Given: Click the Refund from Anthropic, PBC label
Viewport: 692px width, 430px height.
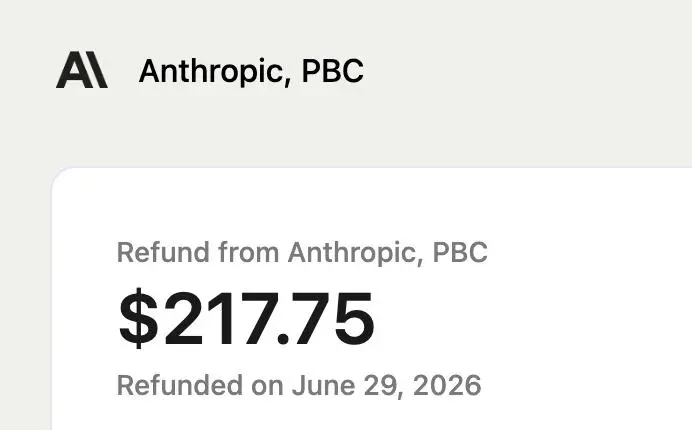Looking at the screenshot, I should (x=302, y=253).
